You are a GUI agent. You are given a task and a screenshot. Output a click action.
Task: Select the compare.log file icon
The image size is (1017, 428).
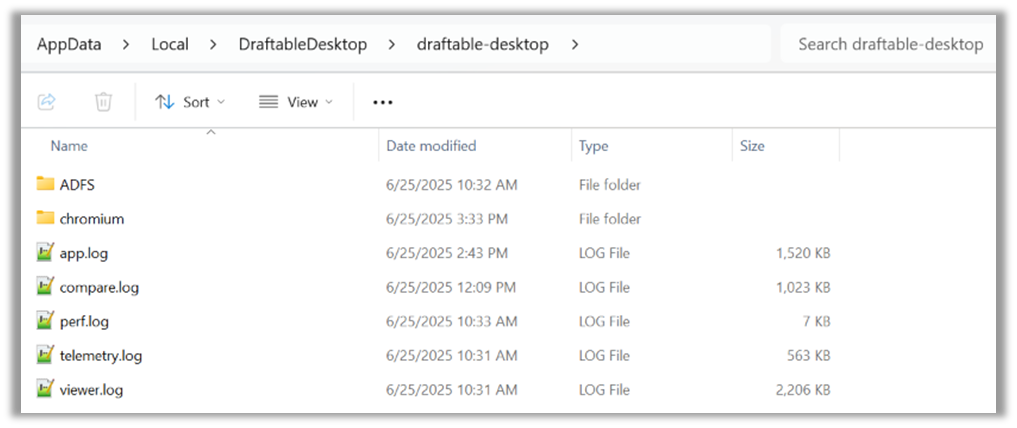pos(45,287)
